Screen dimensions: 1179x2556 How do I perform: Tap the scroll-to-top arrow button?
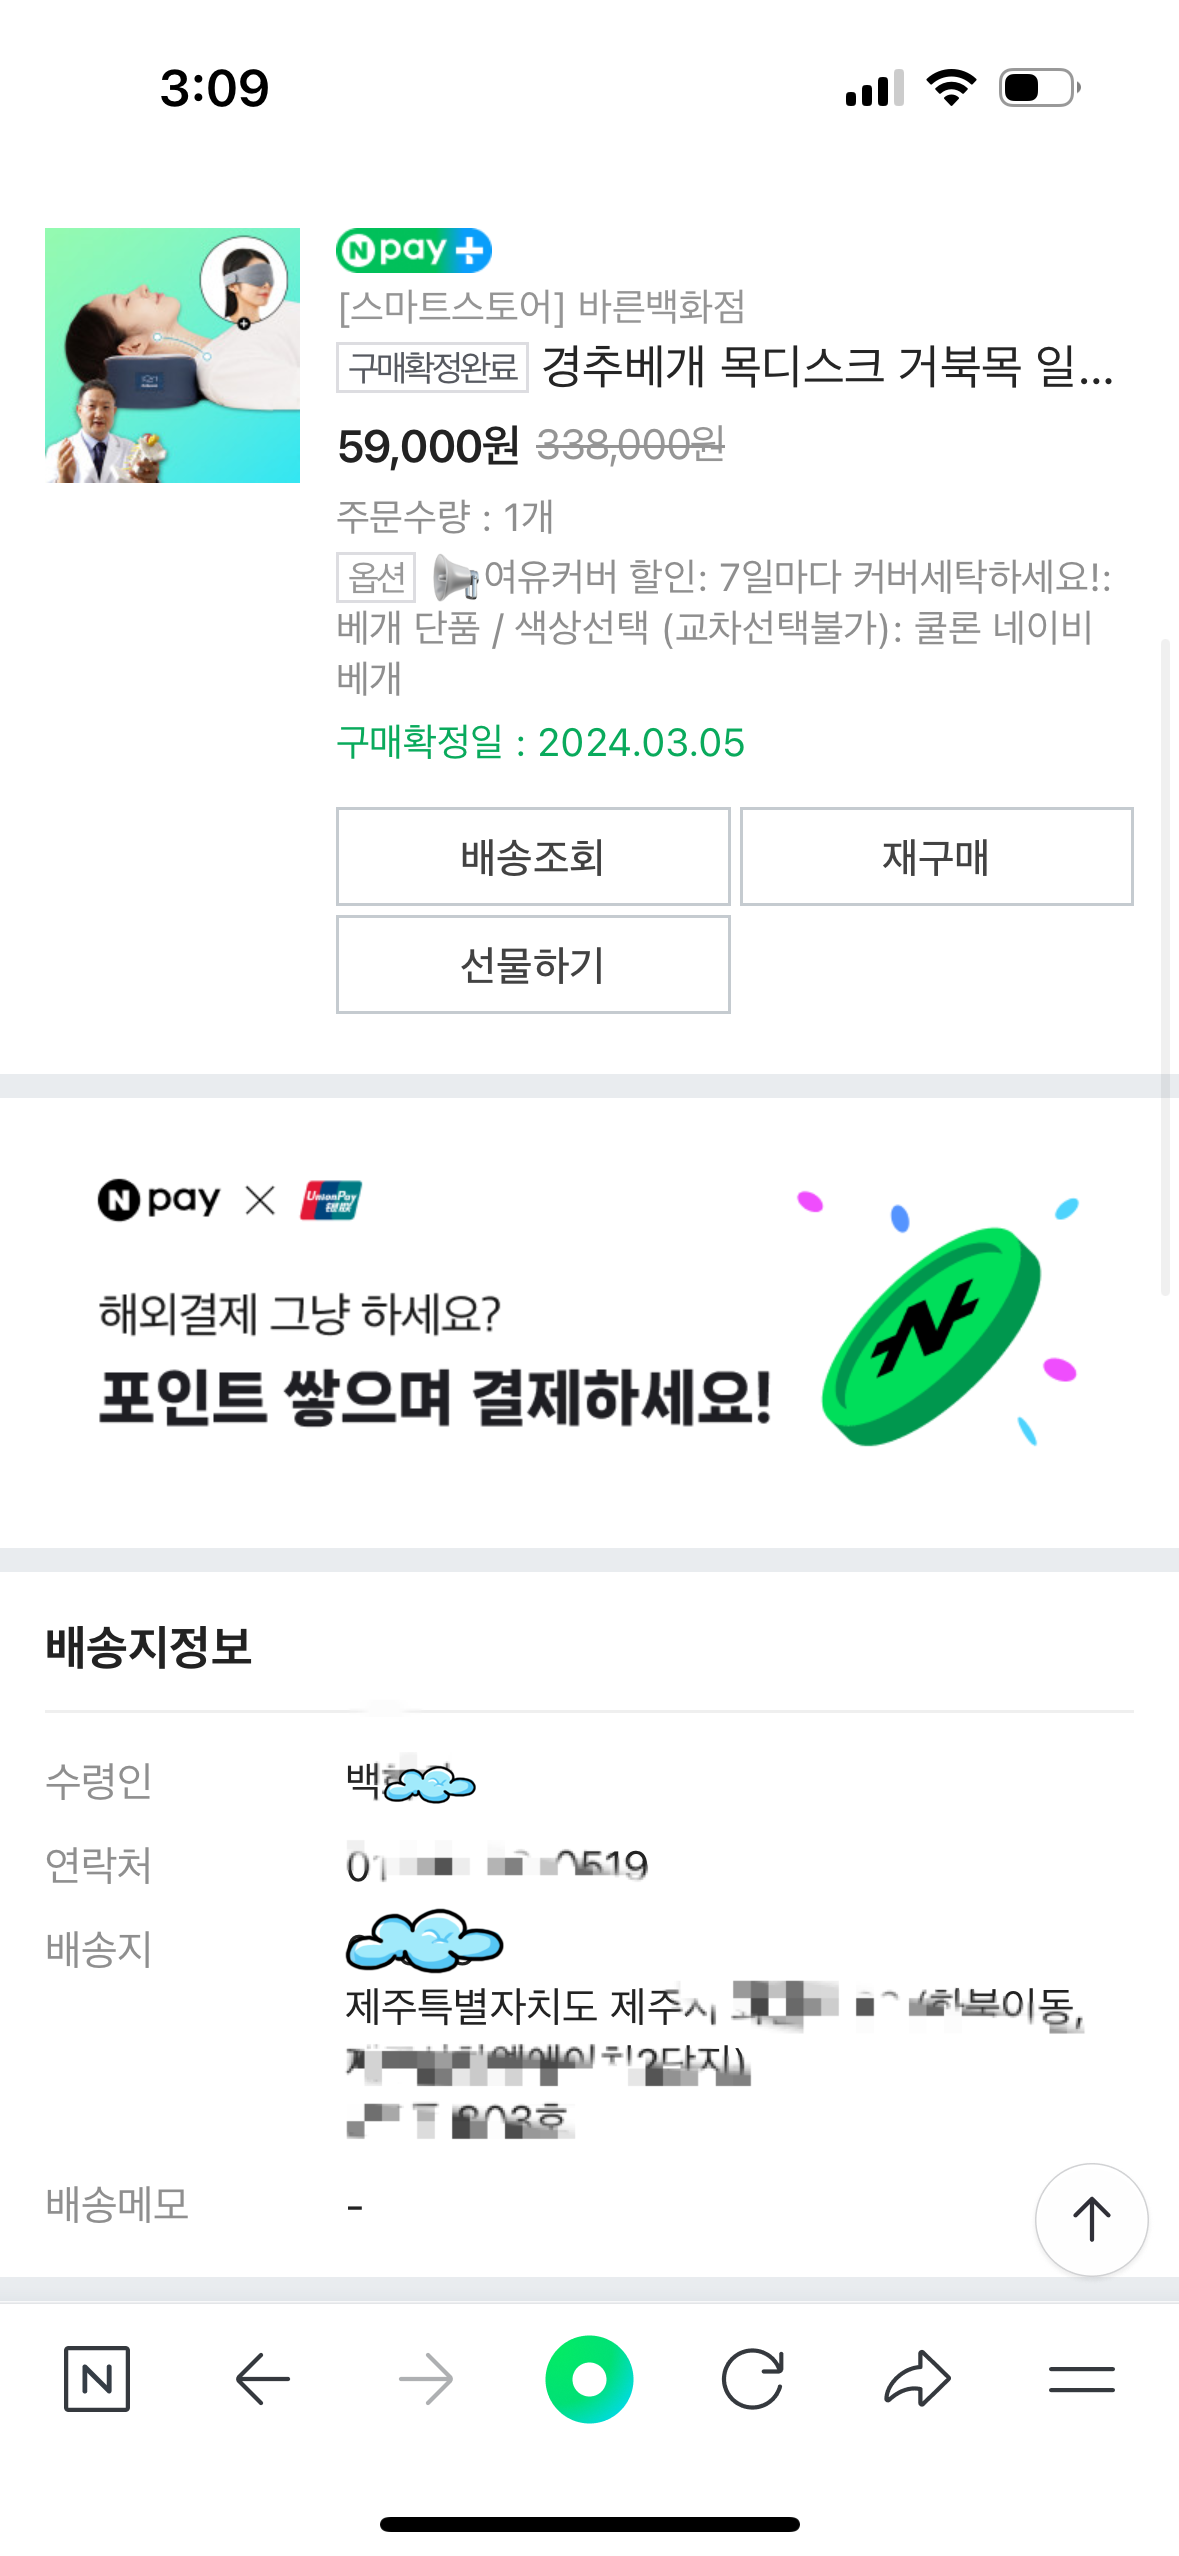click(x=1092, y=2220)
